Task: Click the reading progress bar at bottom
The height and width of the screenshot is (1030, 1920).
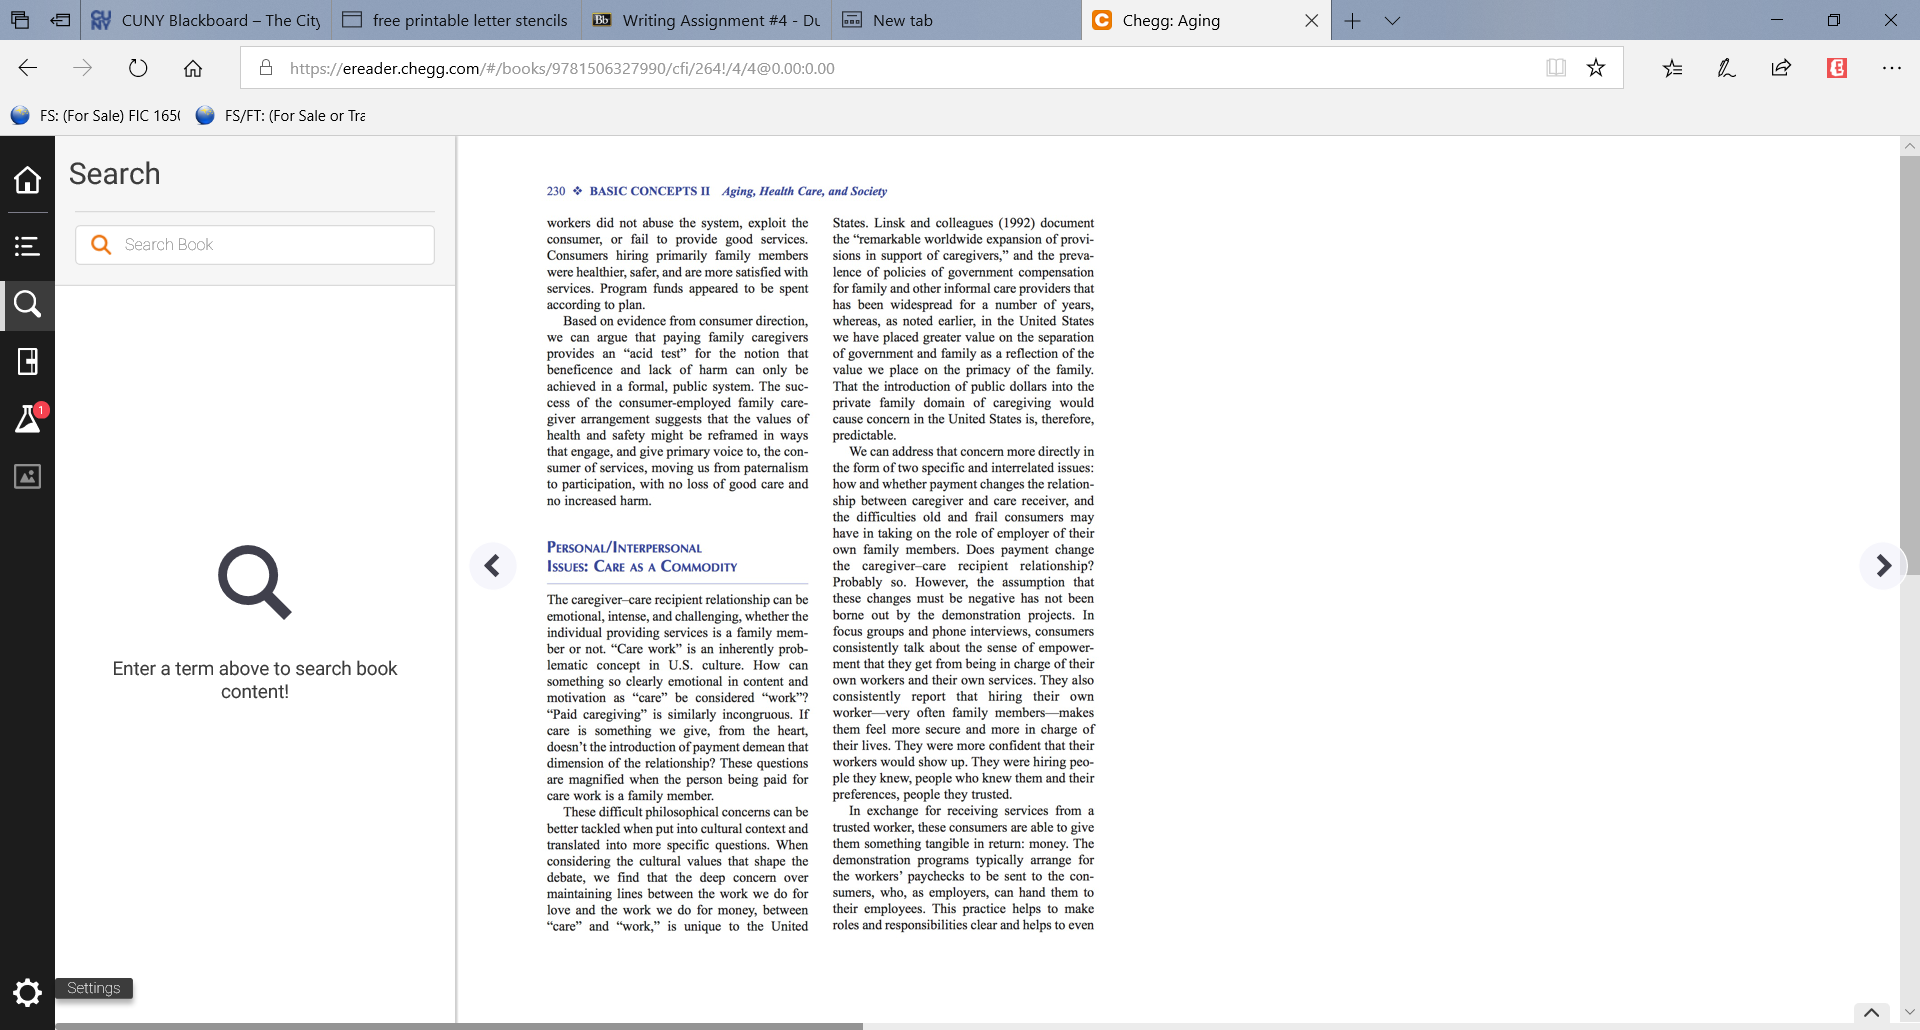Action: 459,1026
